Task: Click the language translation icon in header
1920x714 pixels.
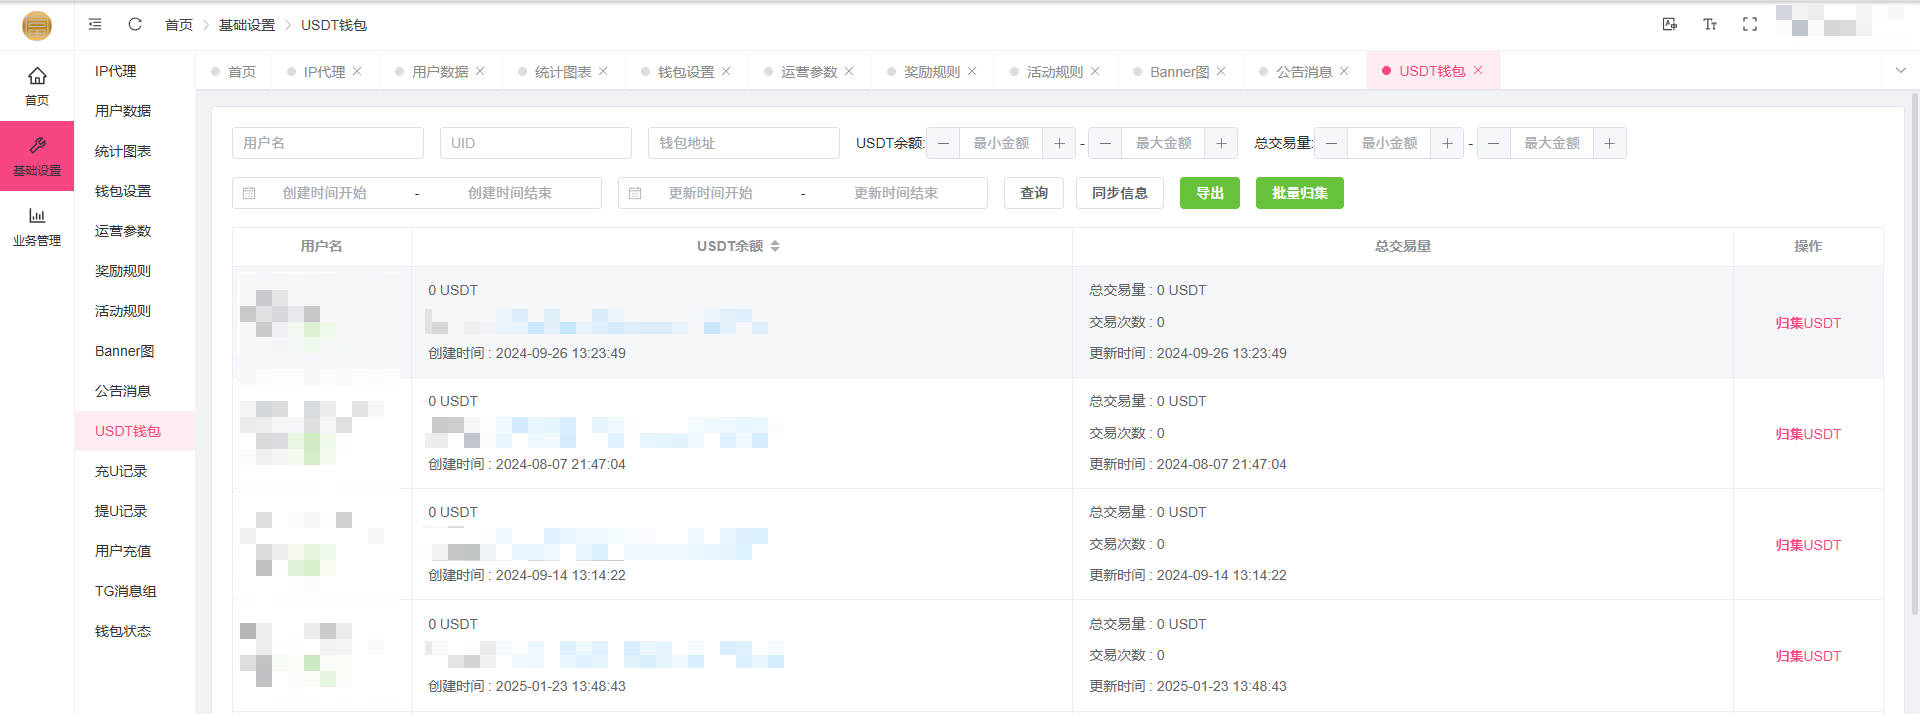Action: (x=1669, y=25)
